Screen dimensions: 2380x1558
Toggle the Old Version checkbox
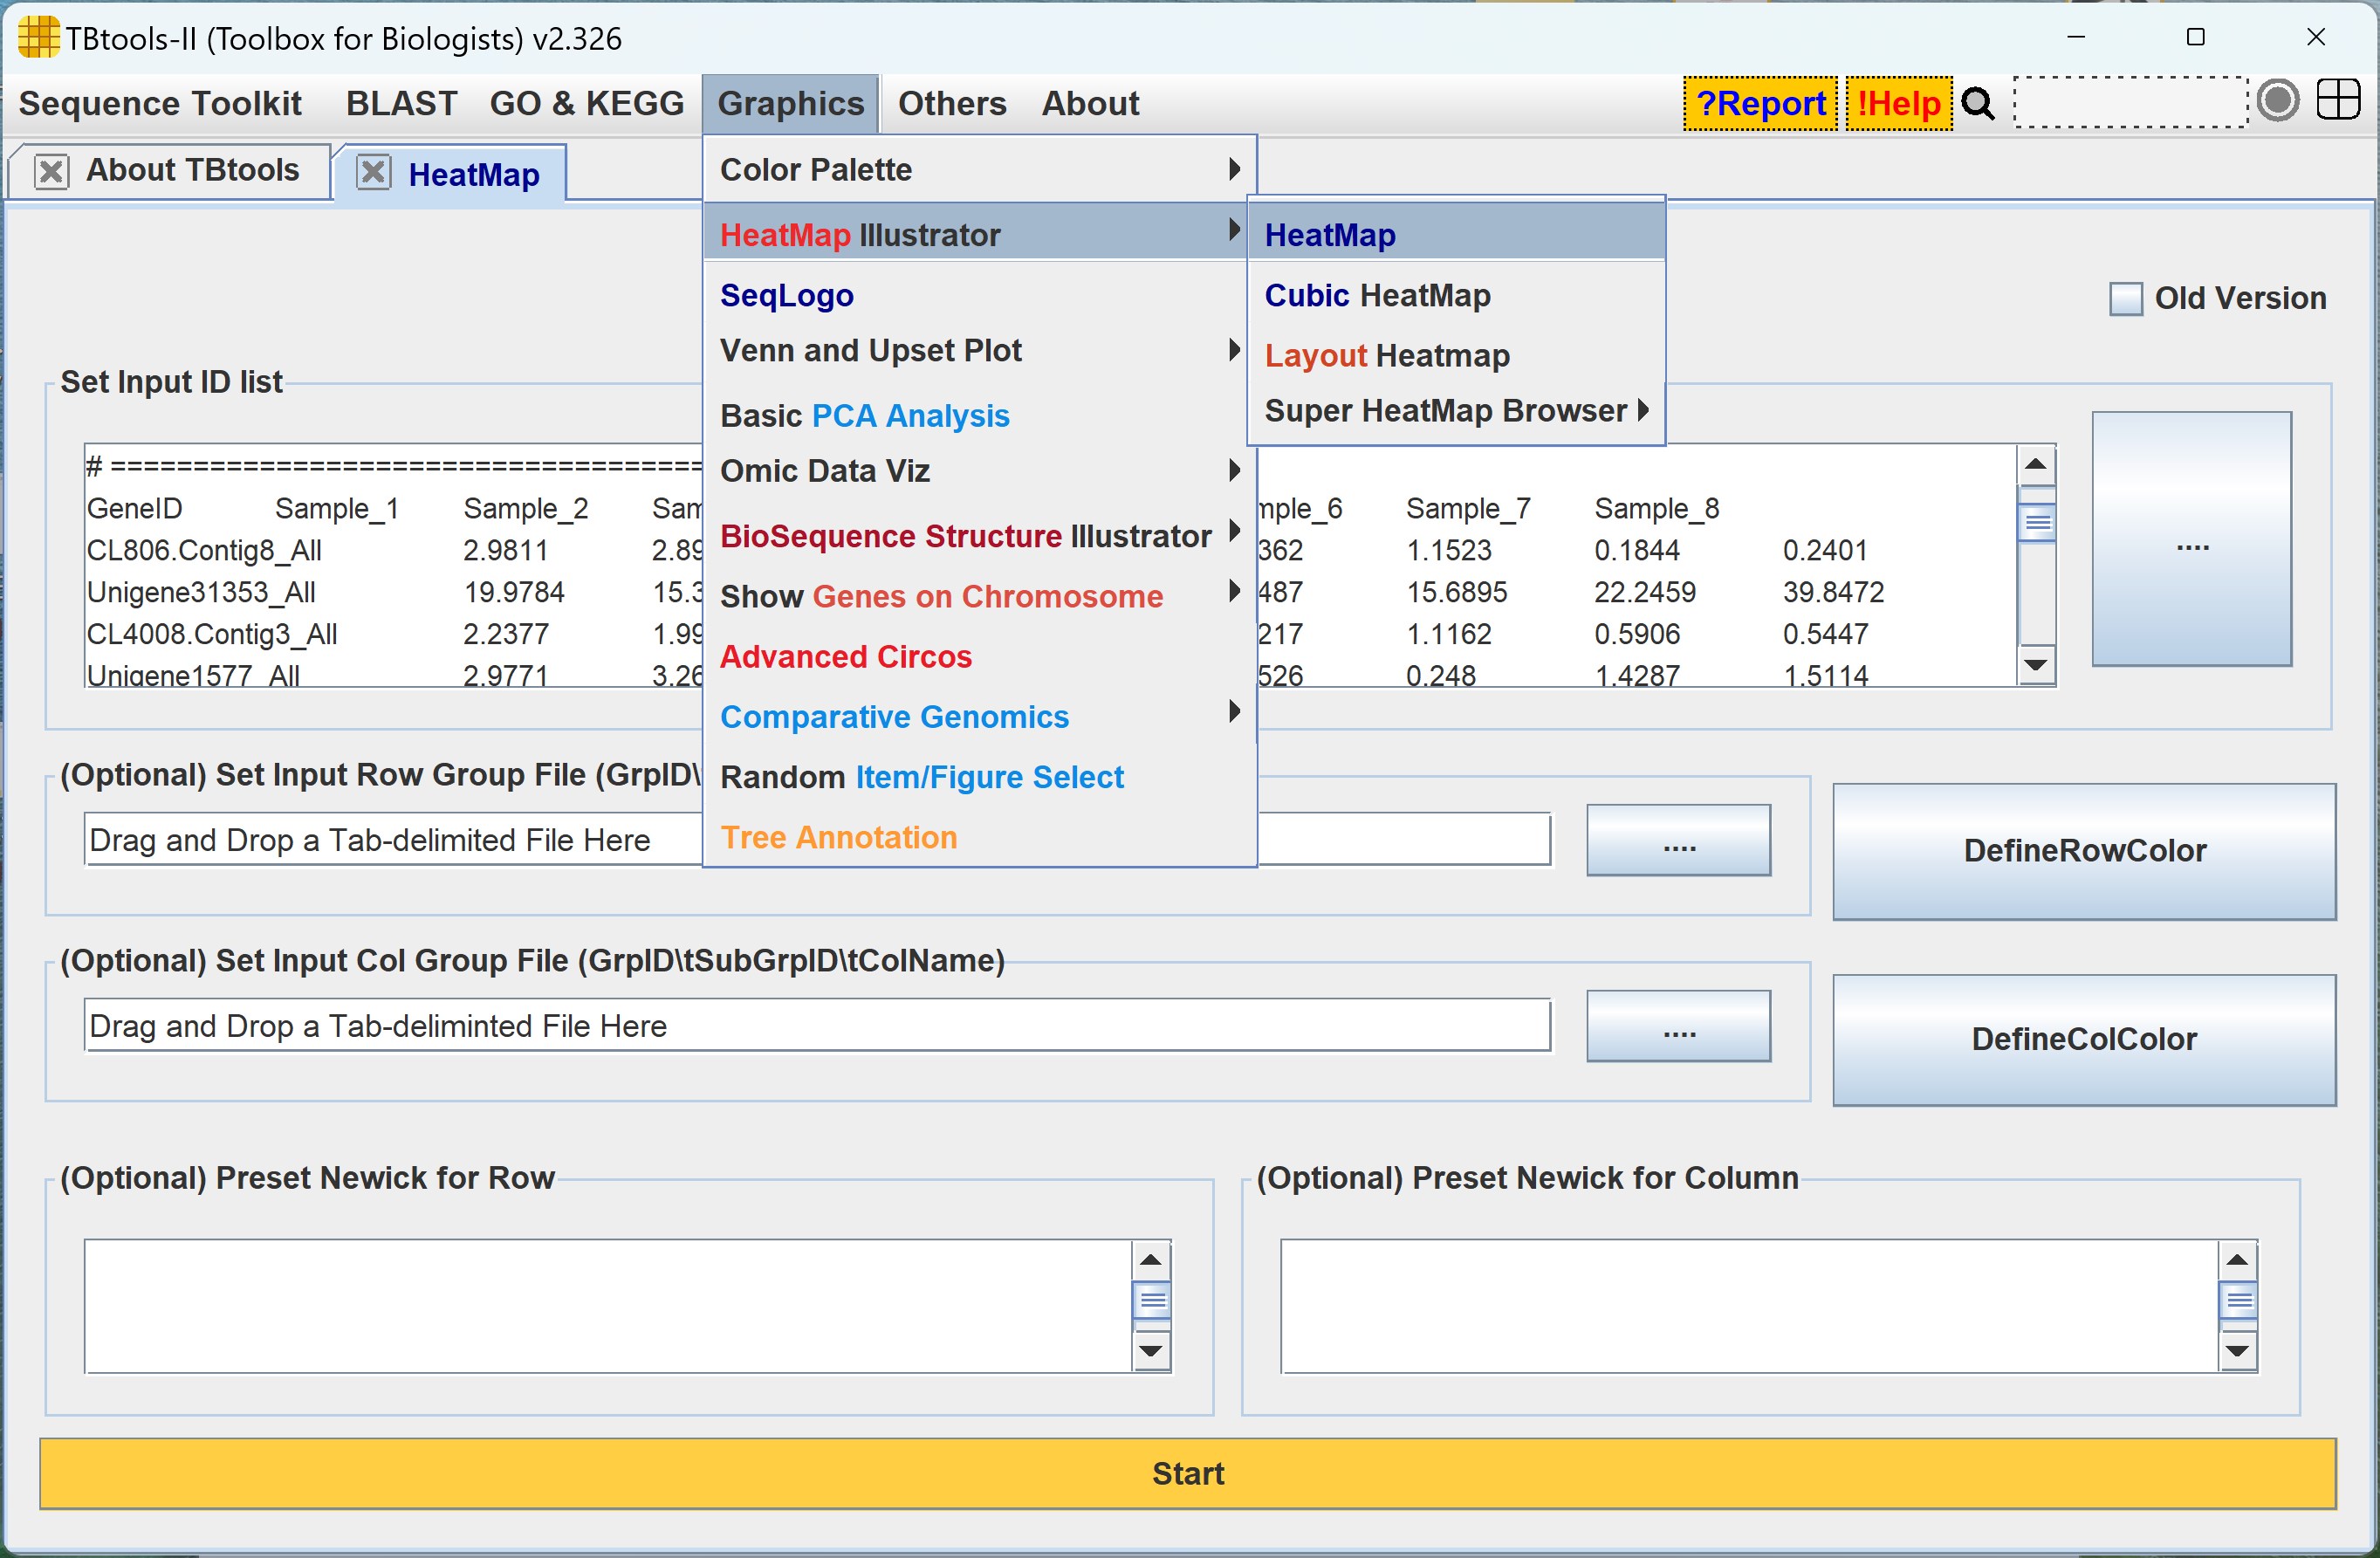click(x=2125, y=298)
